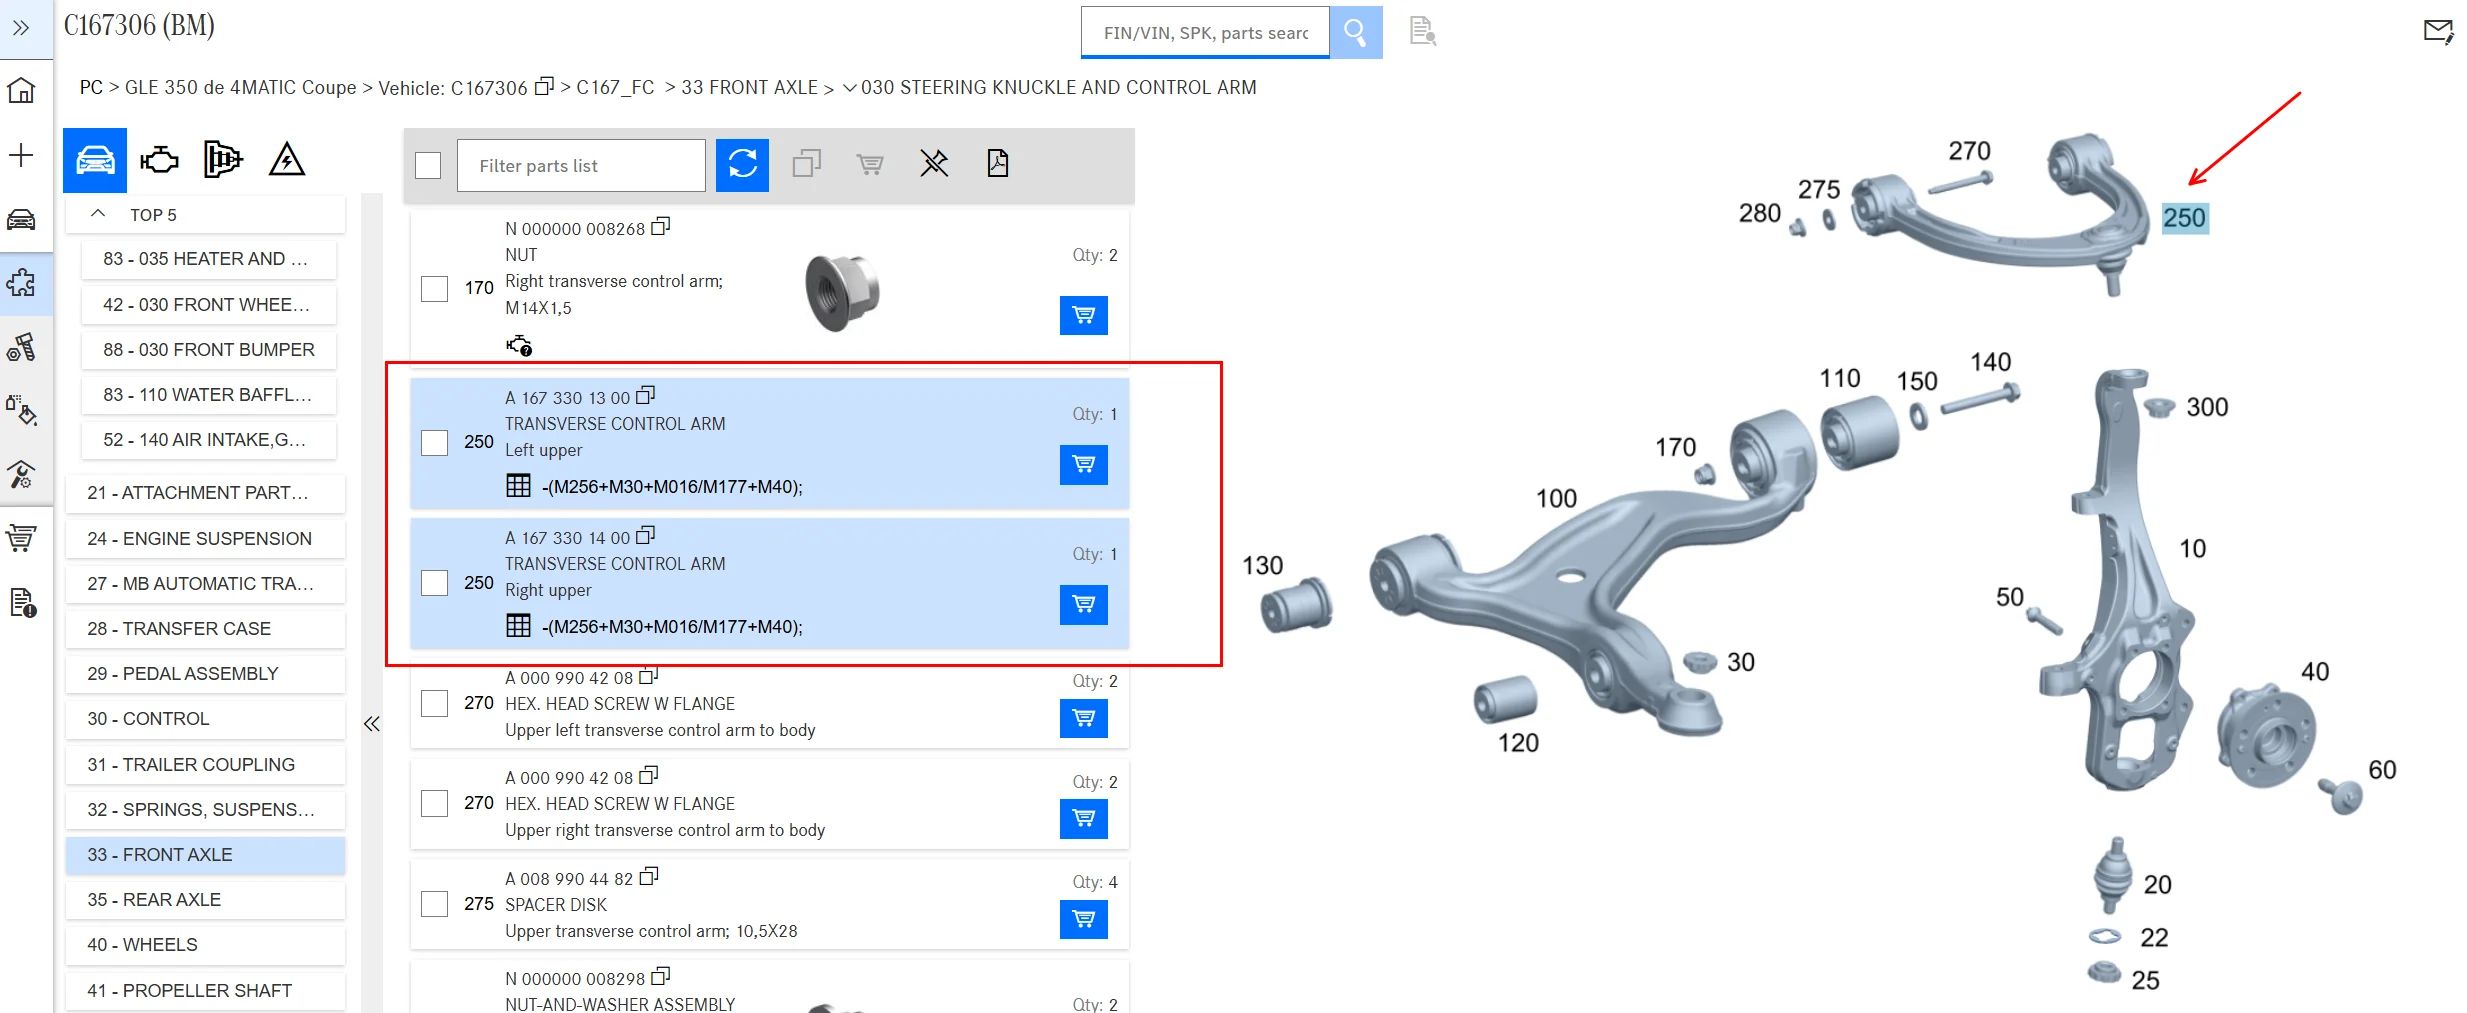Screen dimensions: 2467x1013
Task: Copy part number A 167 330 13 00
Action: [x=645, y=396]
